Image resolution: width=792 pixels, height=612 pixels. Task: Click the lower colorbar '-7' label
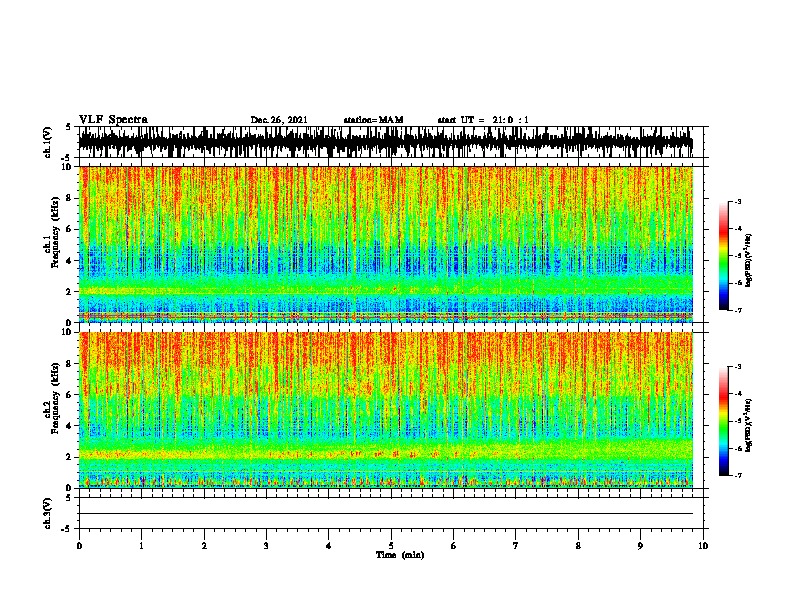(x=738, y=475)
